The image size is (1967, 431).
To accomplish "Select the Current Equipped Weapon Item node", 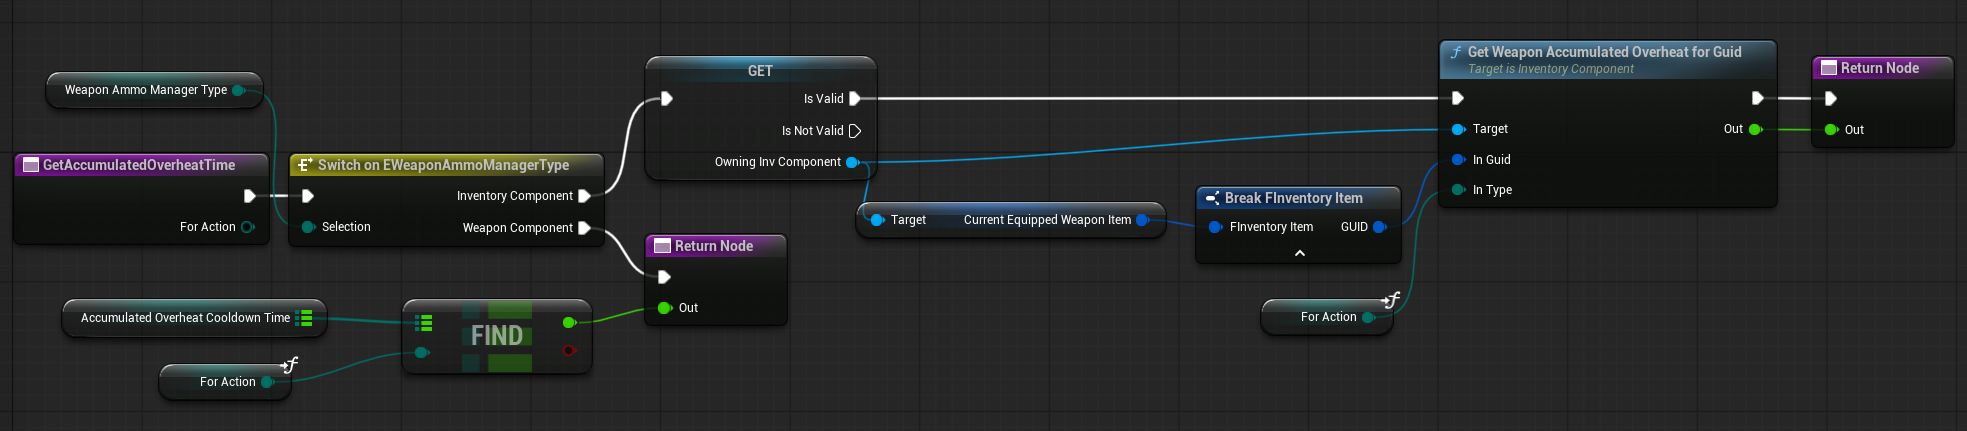I will click(1010, 220).
